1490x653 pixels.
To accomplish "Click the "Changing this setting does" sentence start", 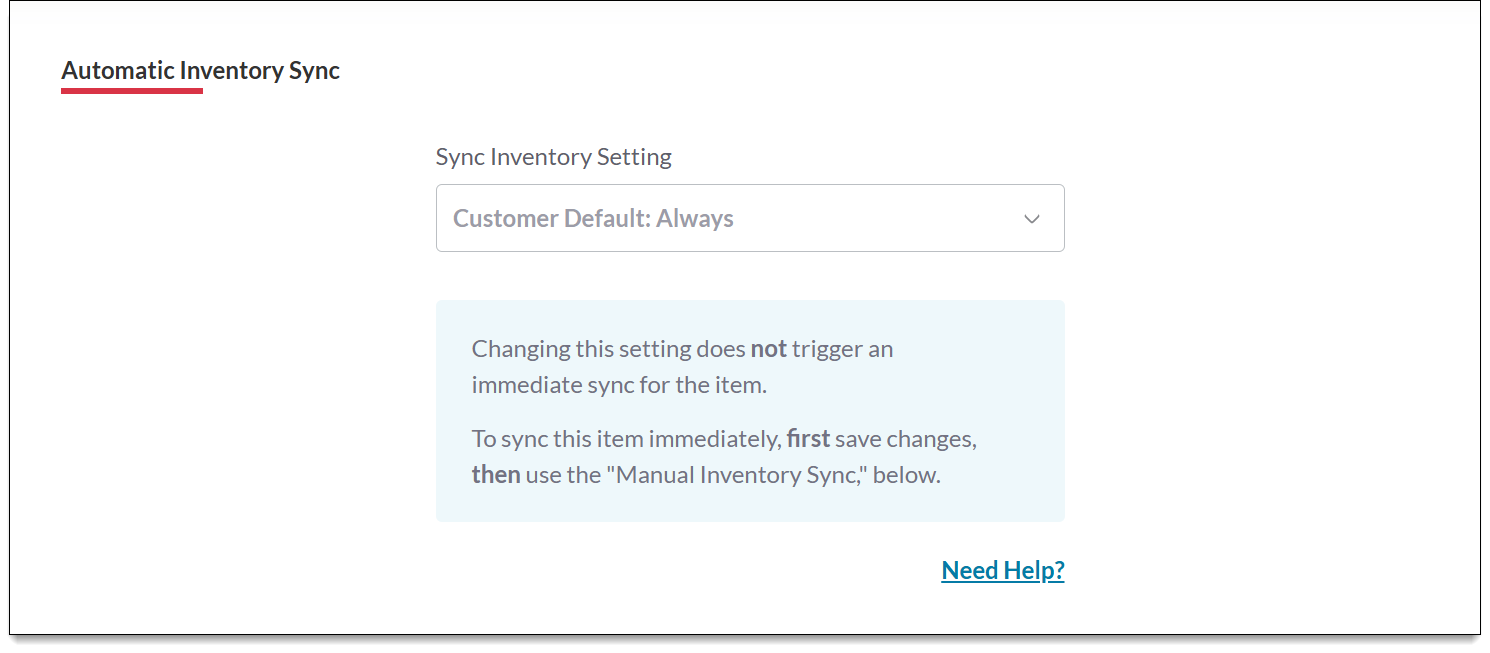I will coord(608,349).
